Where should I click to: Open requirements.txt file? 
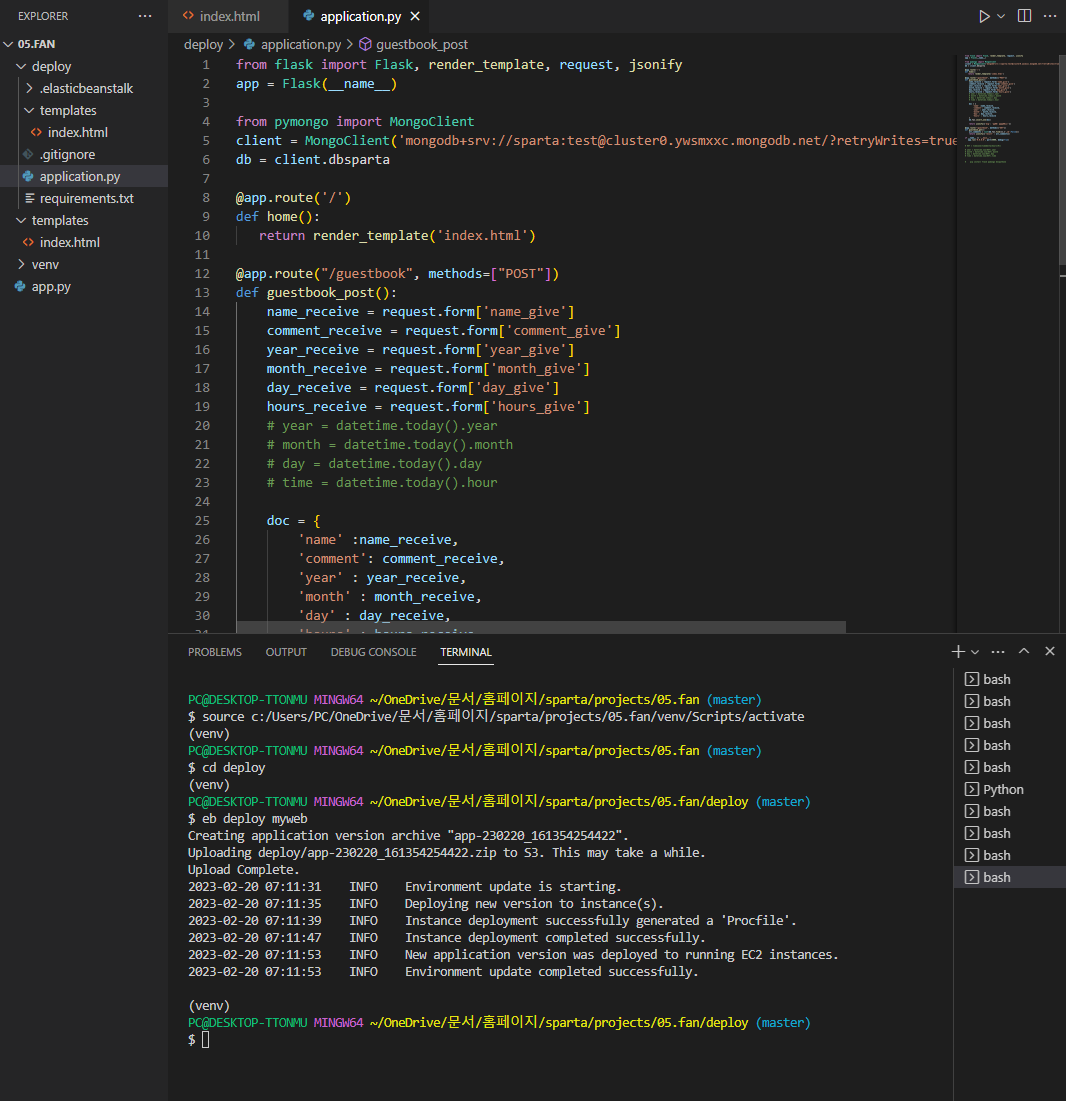pos(86,199)
